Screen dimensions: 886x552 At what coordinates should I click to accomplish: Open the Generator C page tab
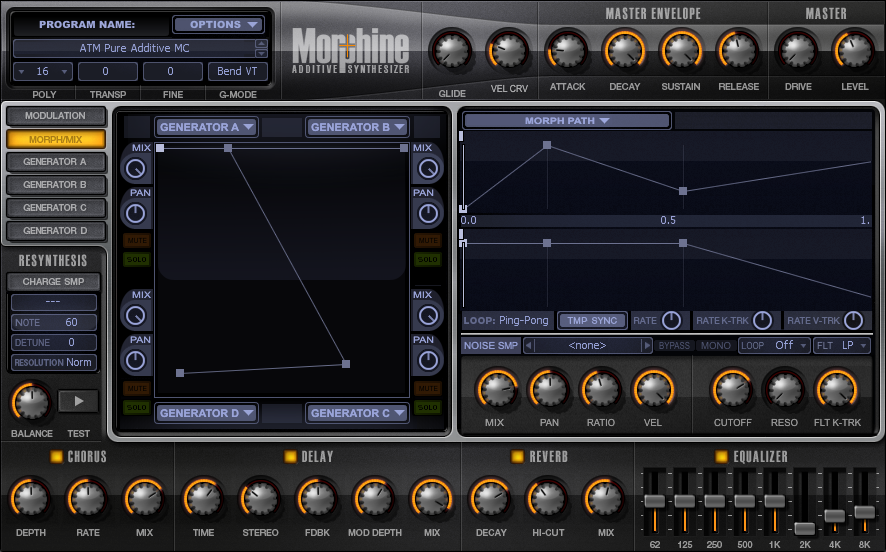click(x=55, y=208)
